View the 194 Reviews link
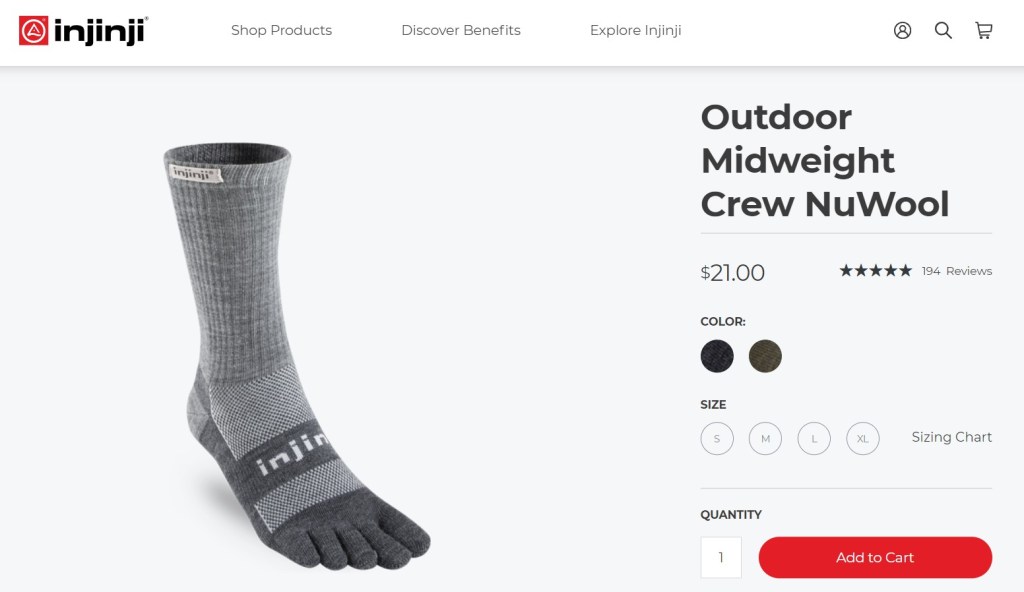1024x592 pixels. point(957,271)
